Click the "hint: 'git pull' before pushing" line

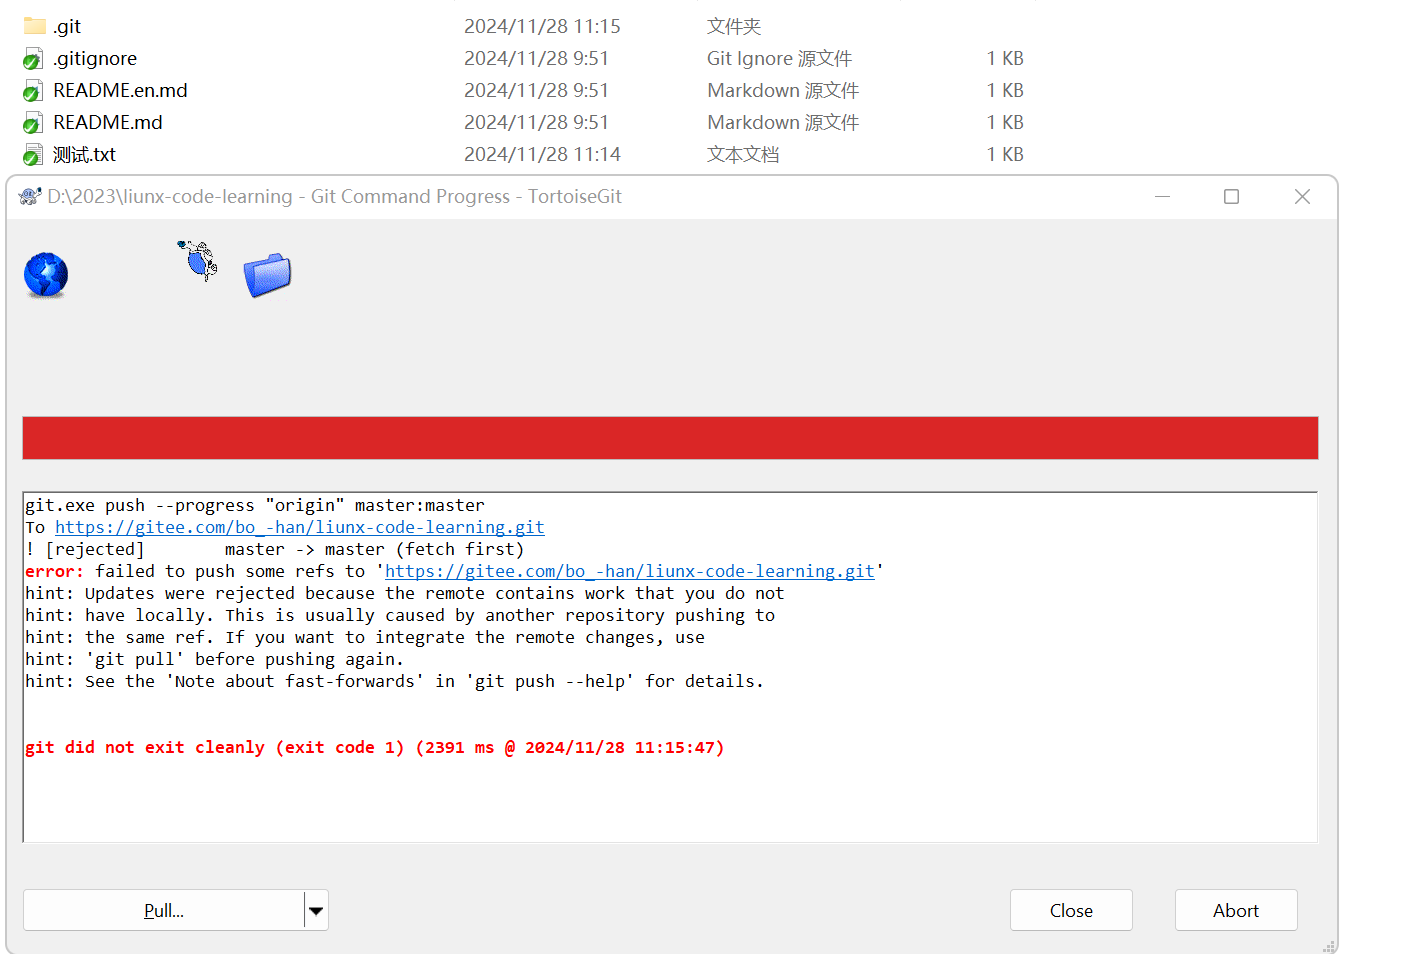pos(215,659)
